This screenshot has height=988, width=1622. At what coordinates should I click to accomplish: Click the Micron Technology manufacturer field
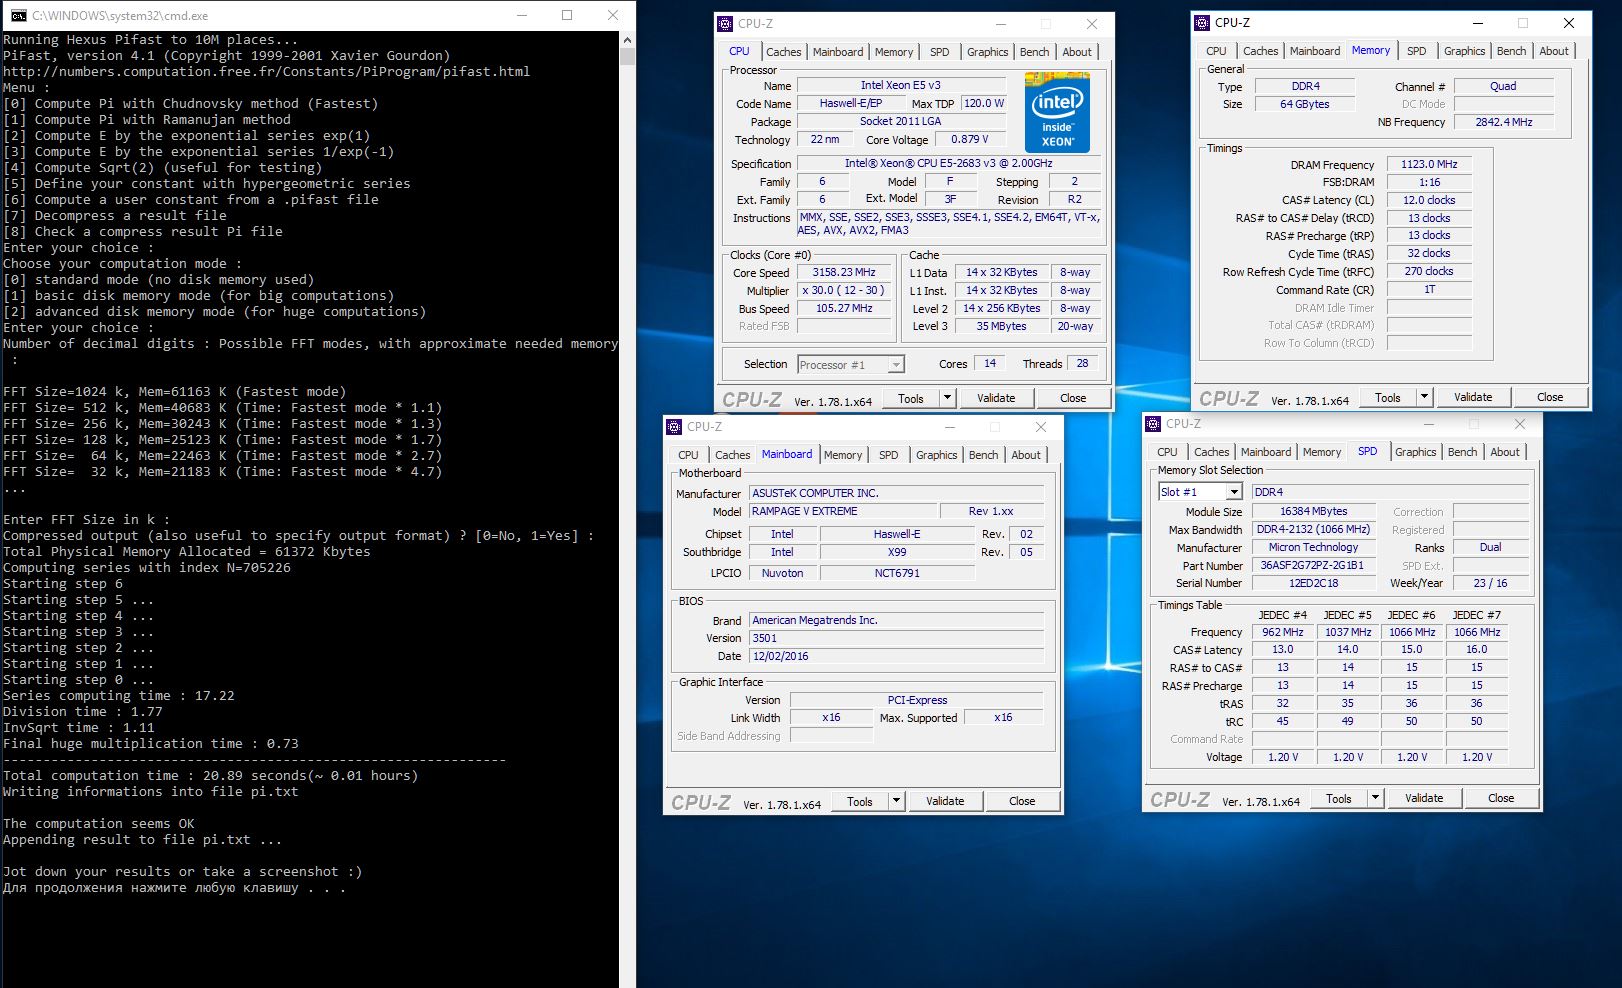(x=1313, y=547)
